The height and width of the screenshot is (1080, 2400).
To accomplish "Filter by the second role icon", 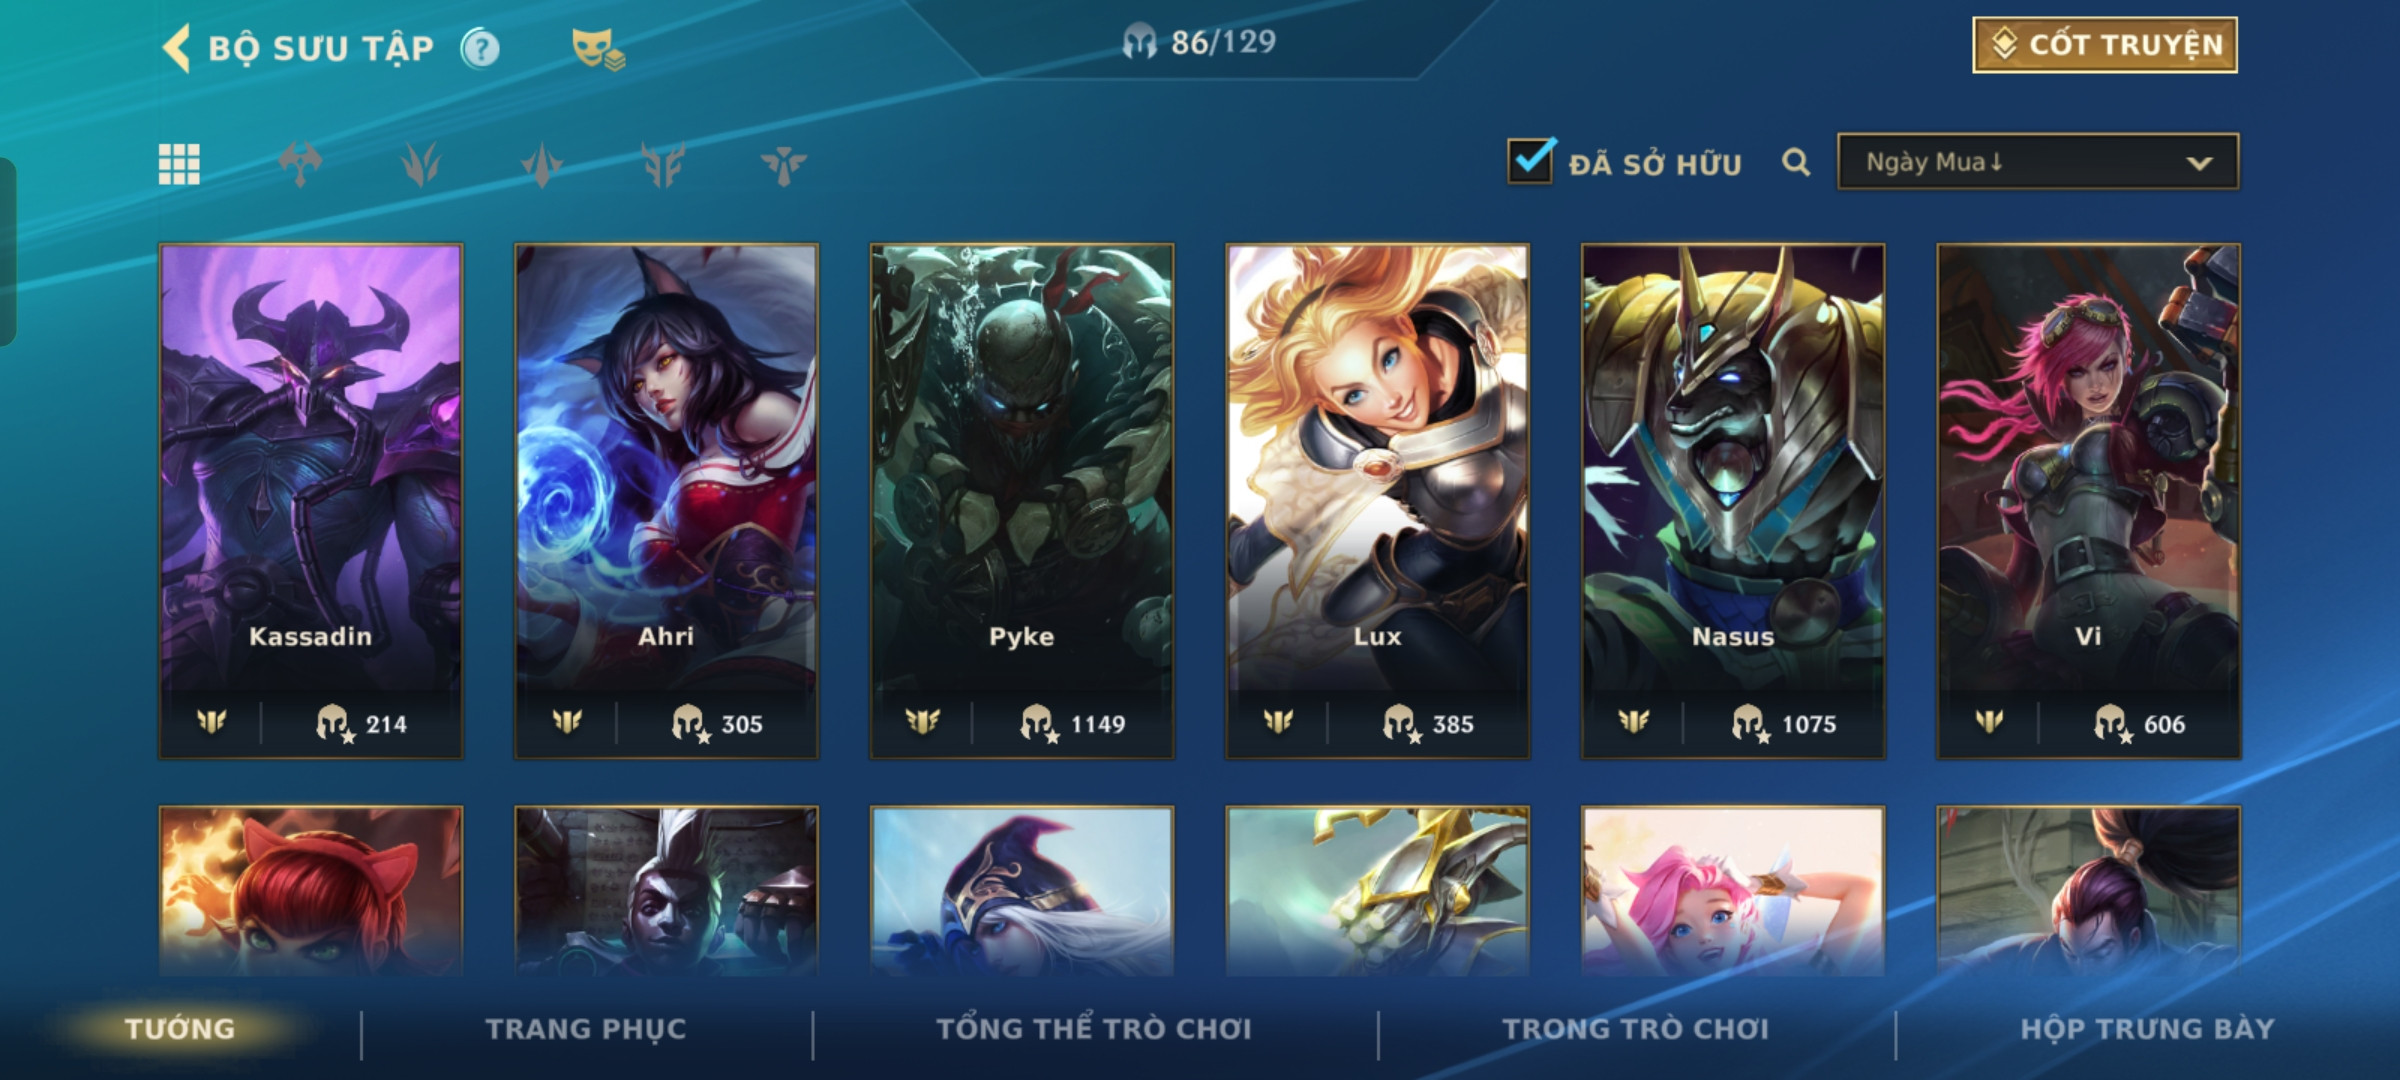I will click(x=421, y=164).
